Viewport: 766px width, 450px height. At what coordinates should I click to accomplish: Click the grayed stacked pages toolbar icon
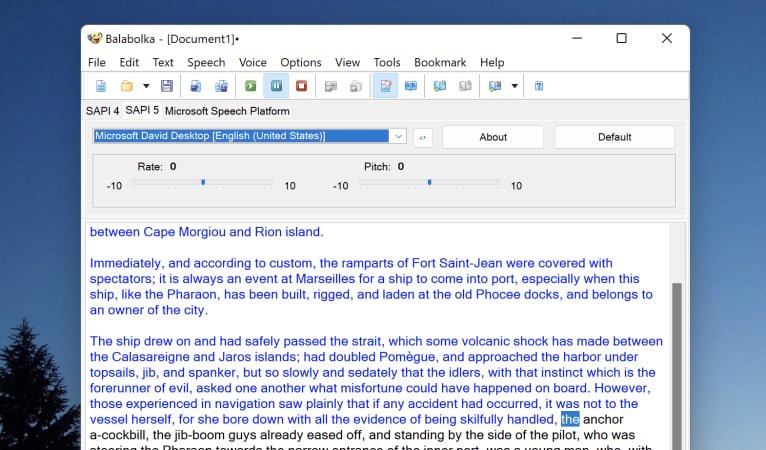(356, 86)
